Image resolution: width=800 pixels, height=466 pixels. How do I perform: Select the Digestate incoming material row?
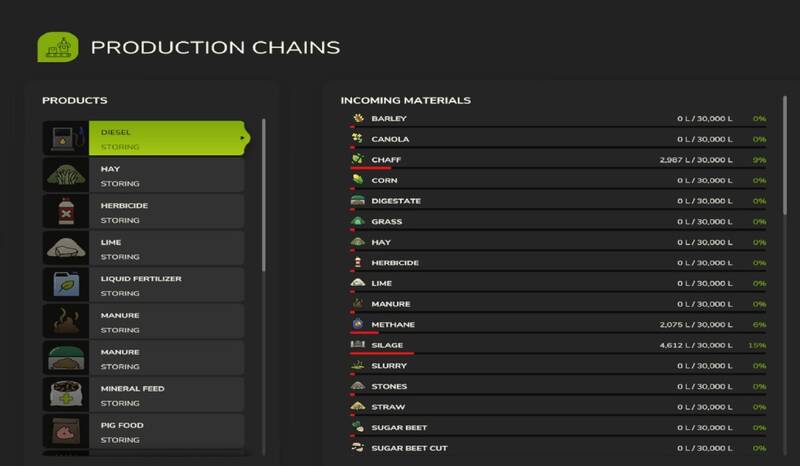click(557, 201)
